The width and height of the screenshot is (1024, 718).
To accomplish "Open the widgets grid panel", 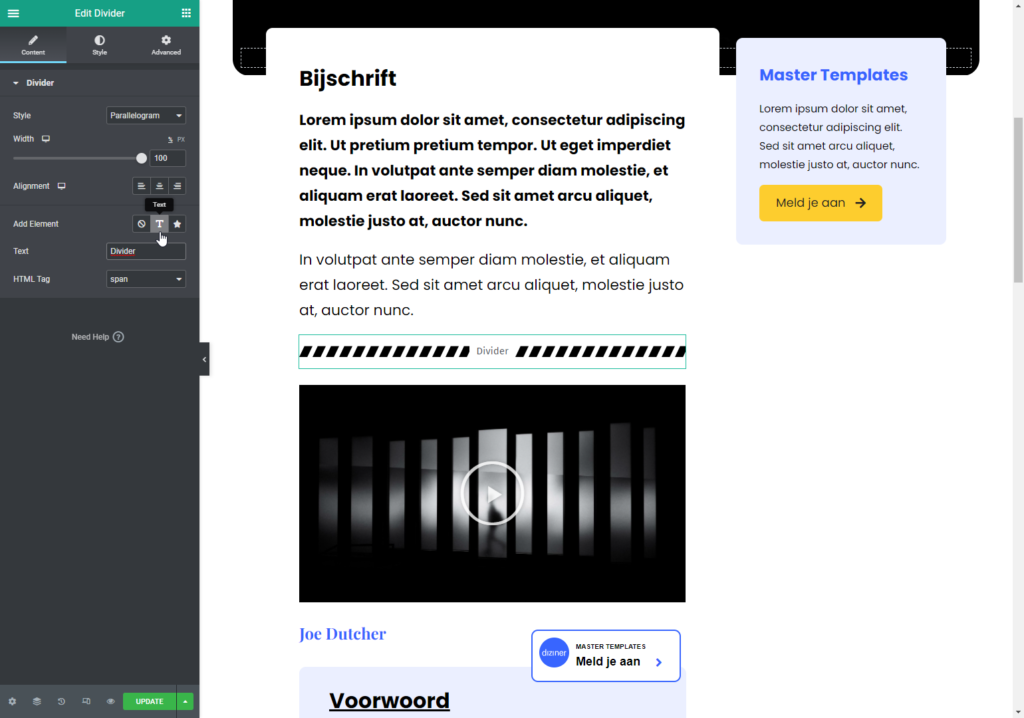I will pyautogui.click(x=186, y=13).
